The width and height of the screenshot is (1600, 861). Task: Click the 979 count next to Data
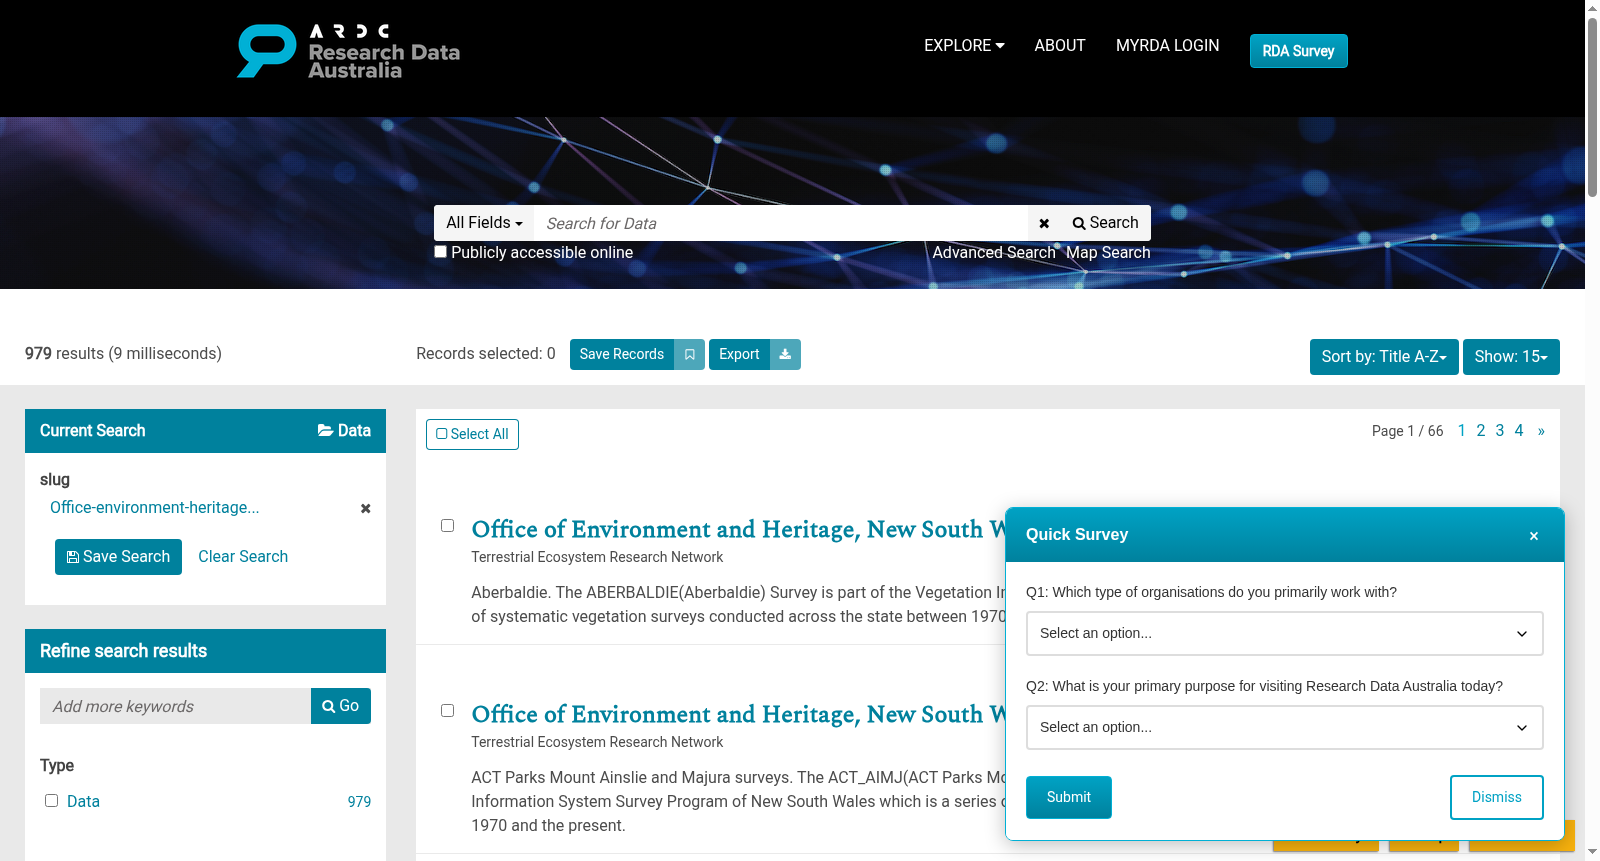(x=359, y=802)
